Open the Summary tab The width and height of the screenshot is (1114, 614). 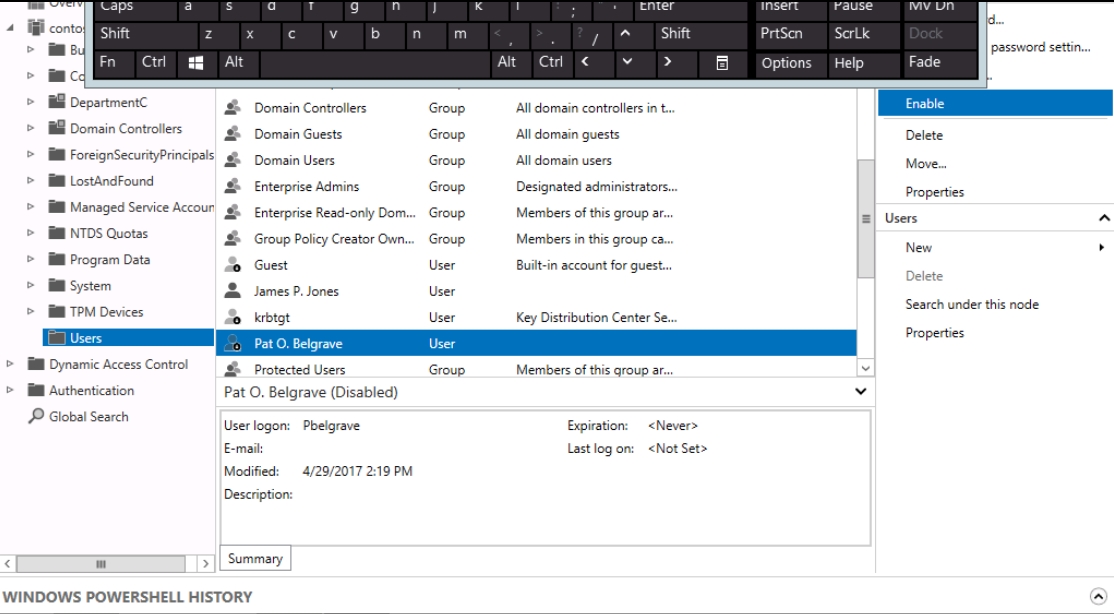point(255,559)
